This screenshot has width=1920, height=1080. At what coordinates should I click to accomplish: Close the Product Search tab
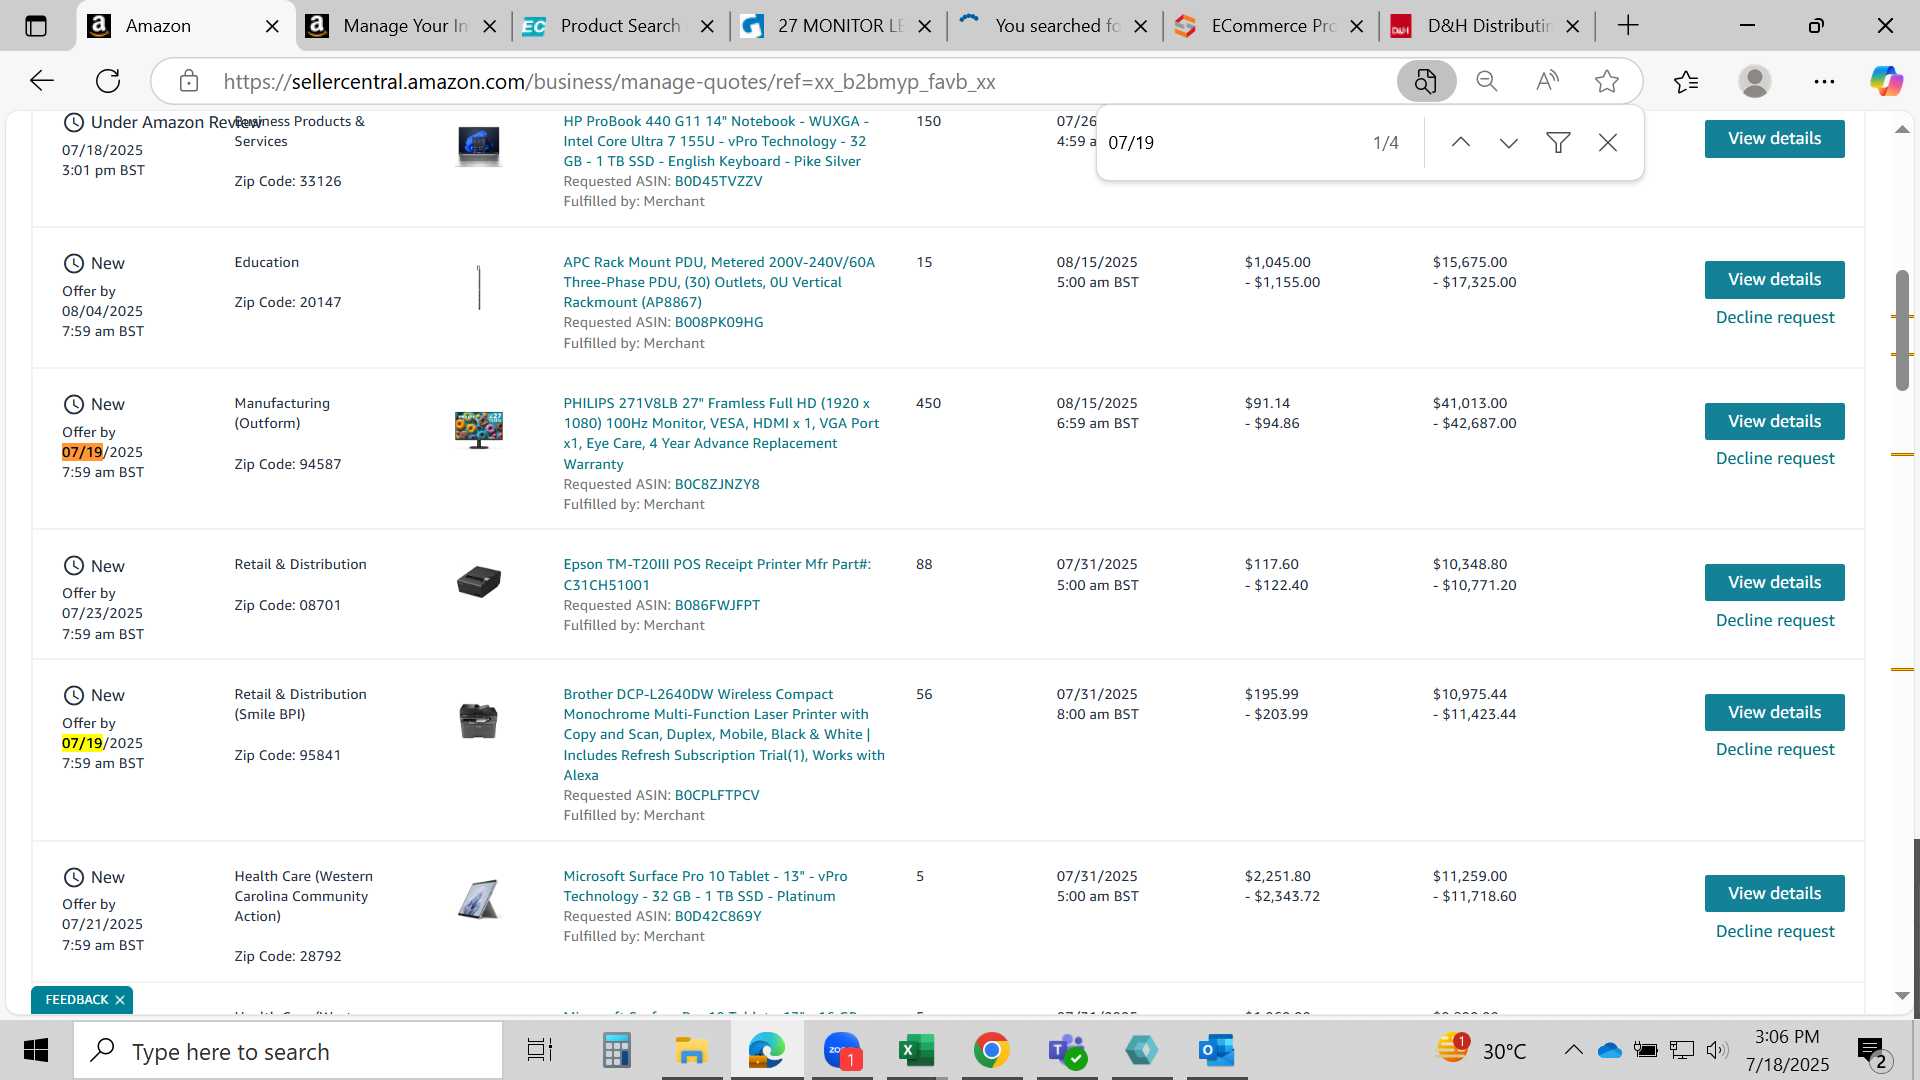pos(707,27)
